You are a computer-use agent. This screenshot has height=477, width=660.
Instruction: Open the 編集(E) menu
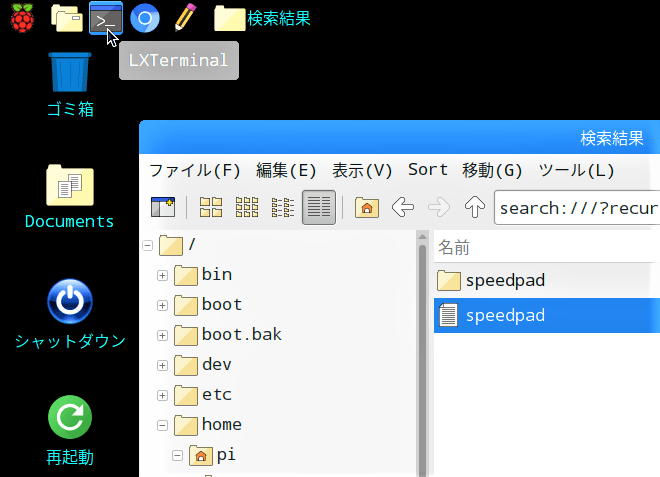[286, 171]
